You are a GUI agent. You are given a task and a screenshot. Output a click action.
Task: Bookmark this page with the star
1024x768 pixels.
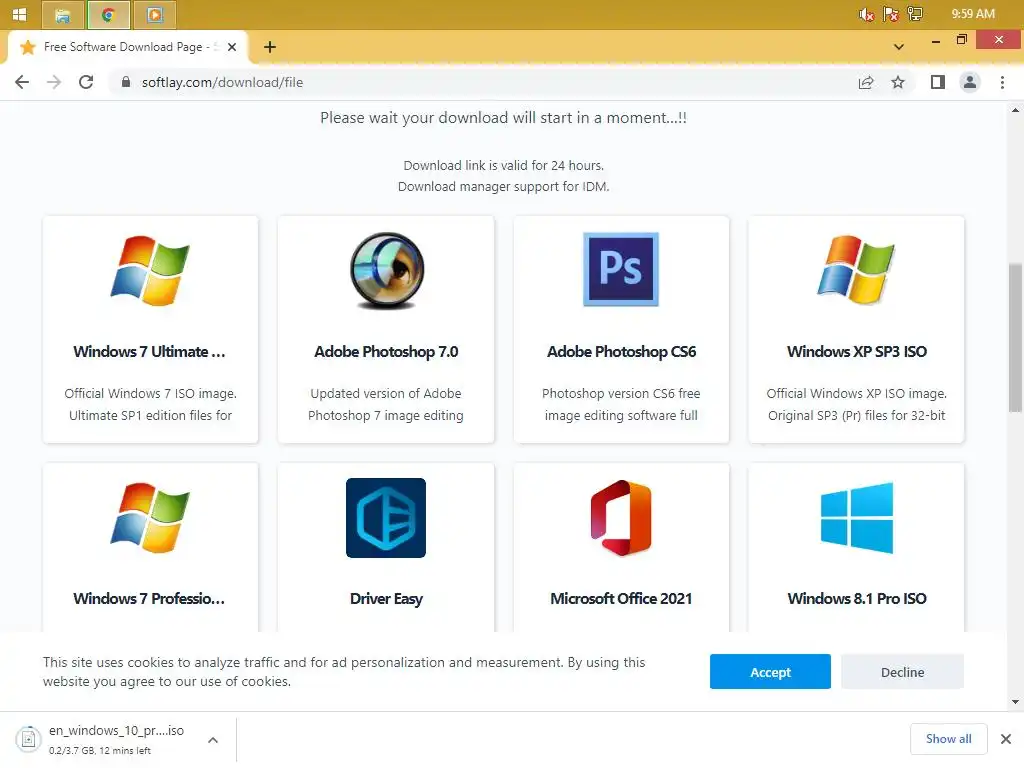(898, 82)
